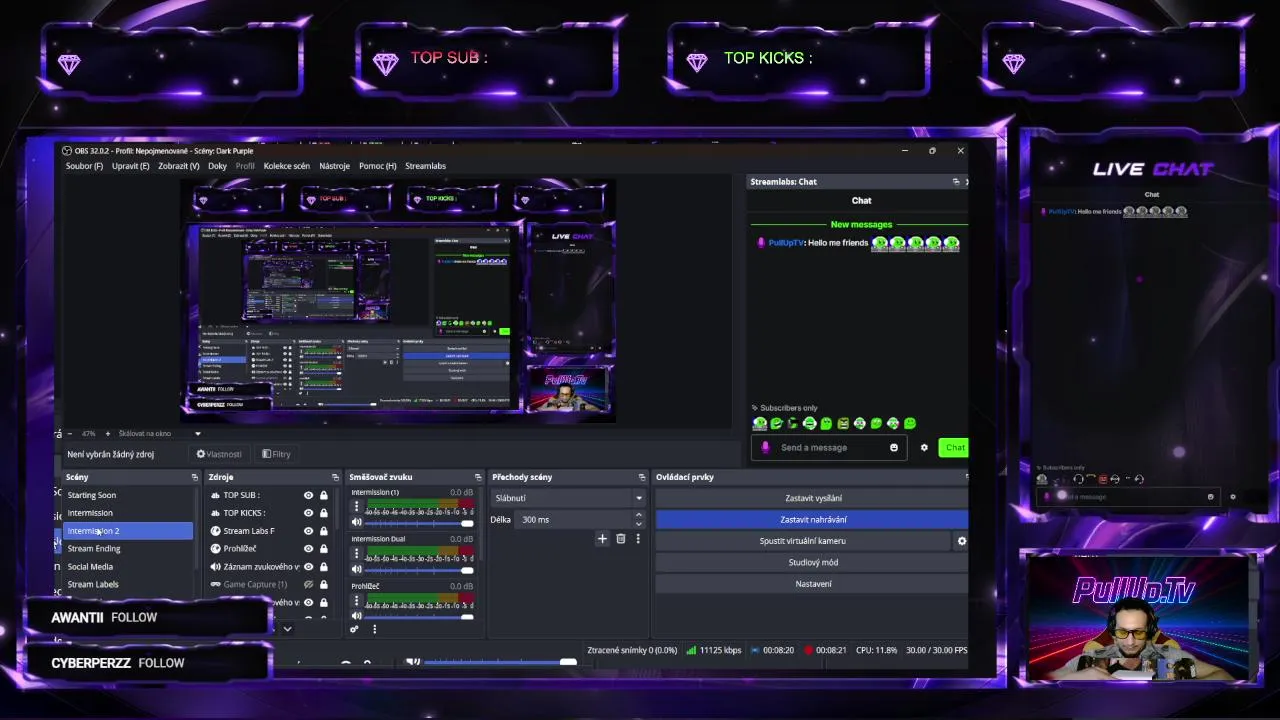Screen dimensions: 1280x720
Task: Open the Pomoc (H) menu
Action: click(377, 166)
